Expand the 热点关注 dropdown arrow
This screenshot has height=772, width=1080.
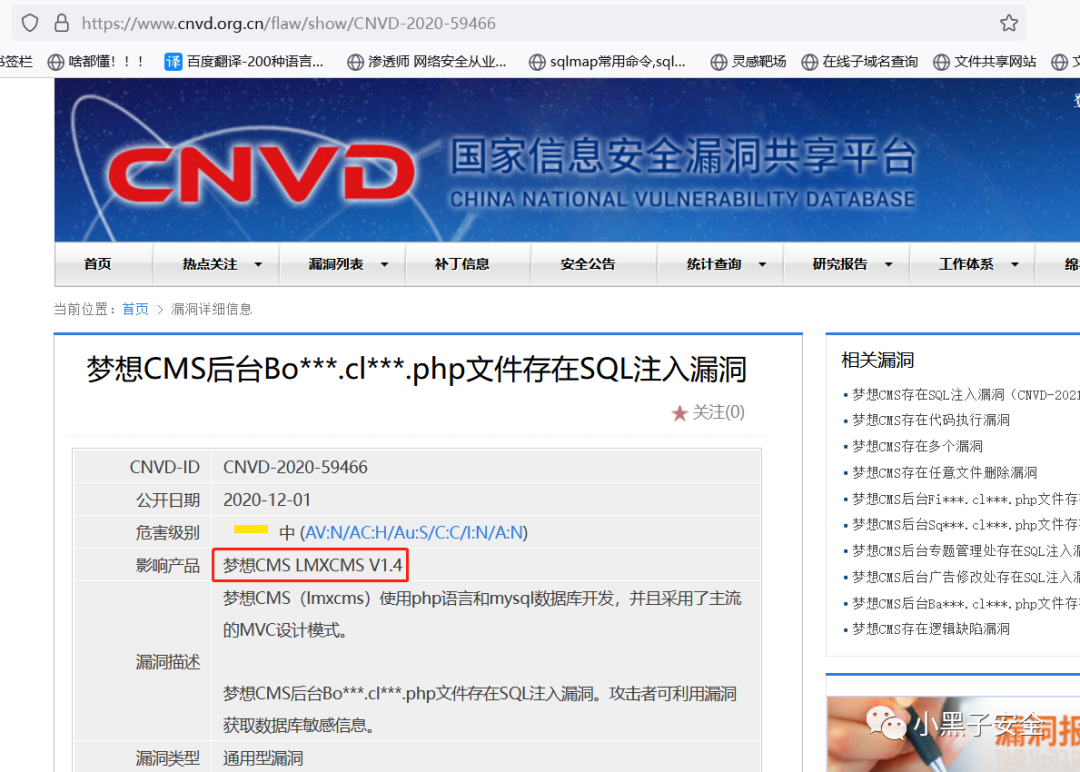258,264
